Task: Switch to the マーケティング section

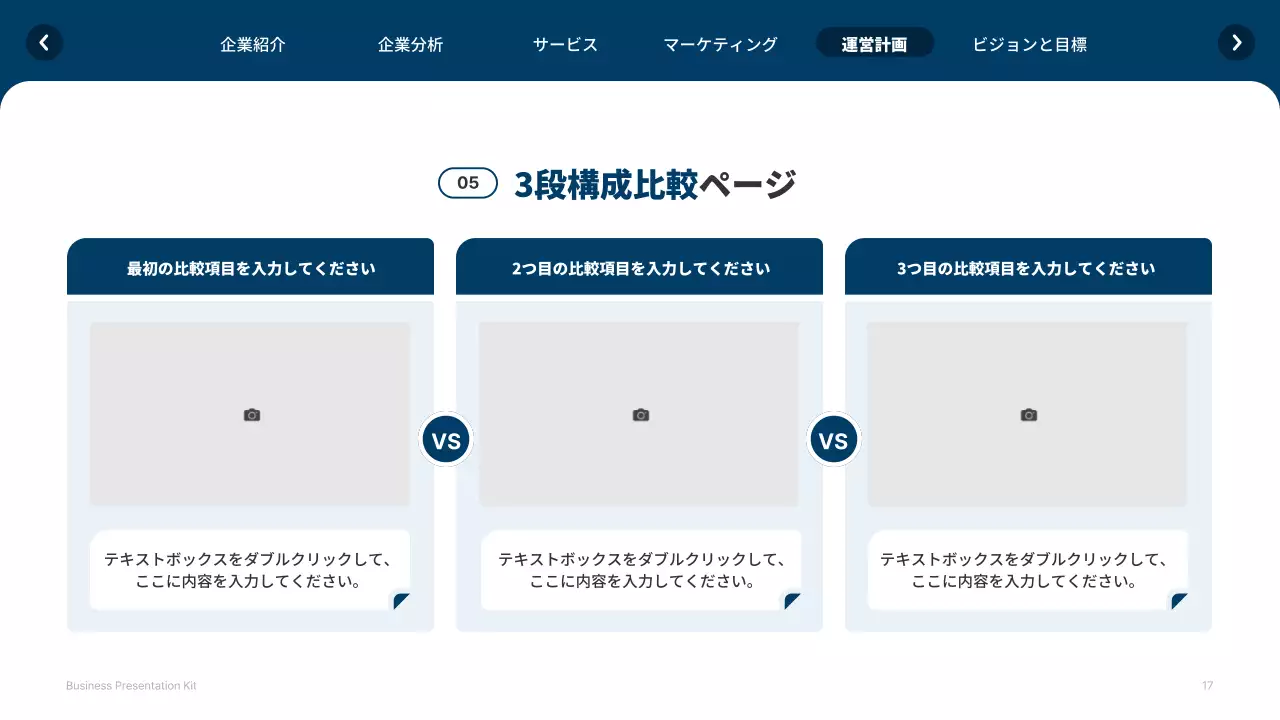Action: pyautogui.click(x=719, y=44)
